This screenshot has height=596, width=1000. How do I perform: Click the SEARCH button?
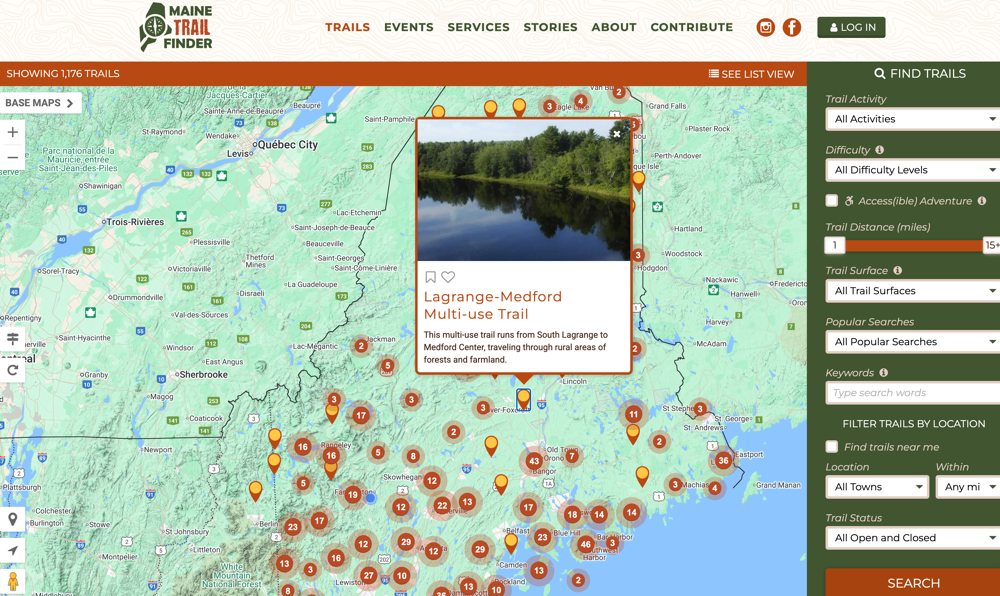point(912,583)
